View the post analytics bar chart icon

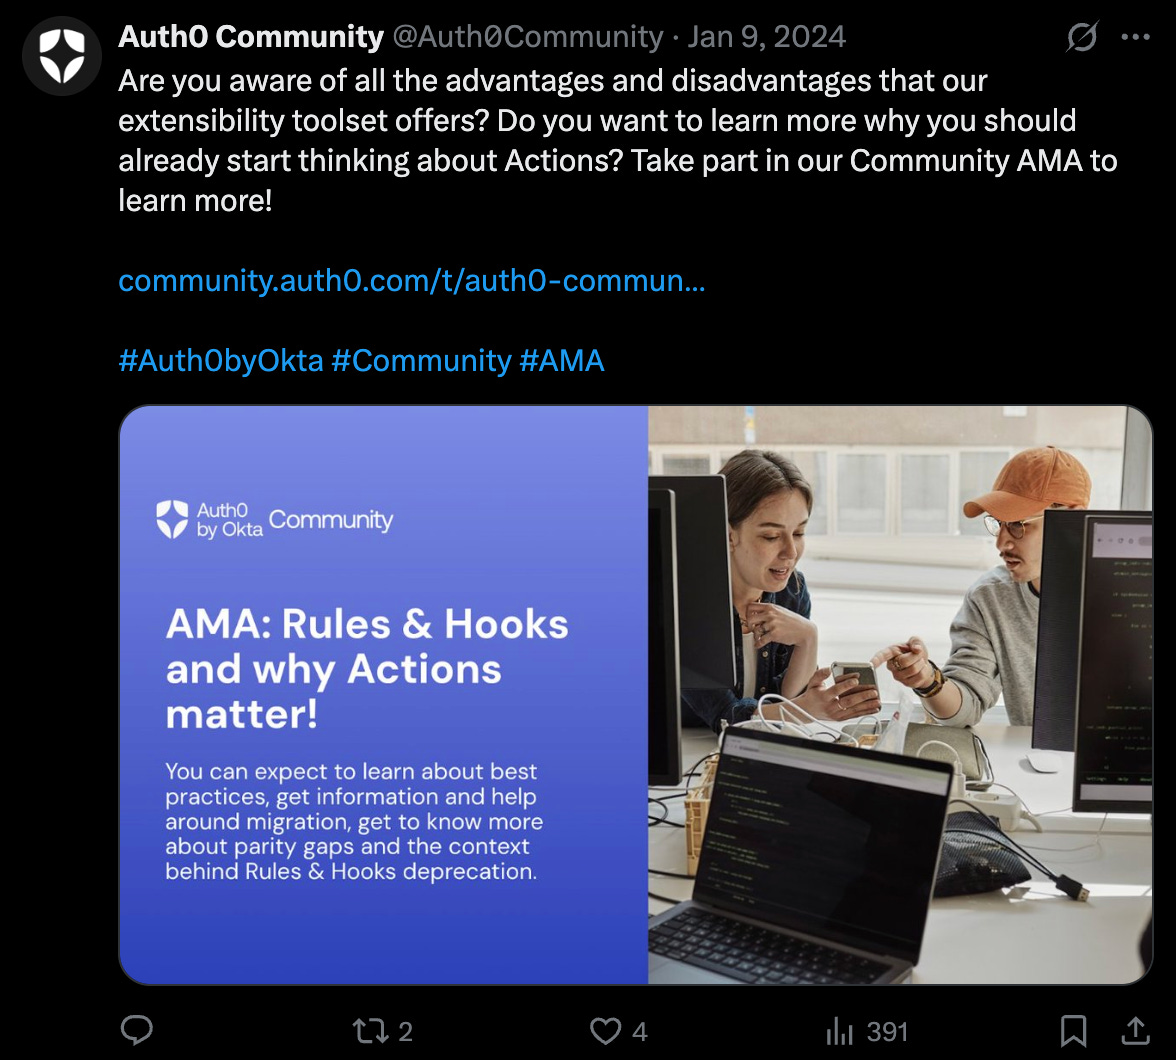839,1031
